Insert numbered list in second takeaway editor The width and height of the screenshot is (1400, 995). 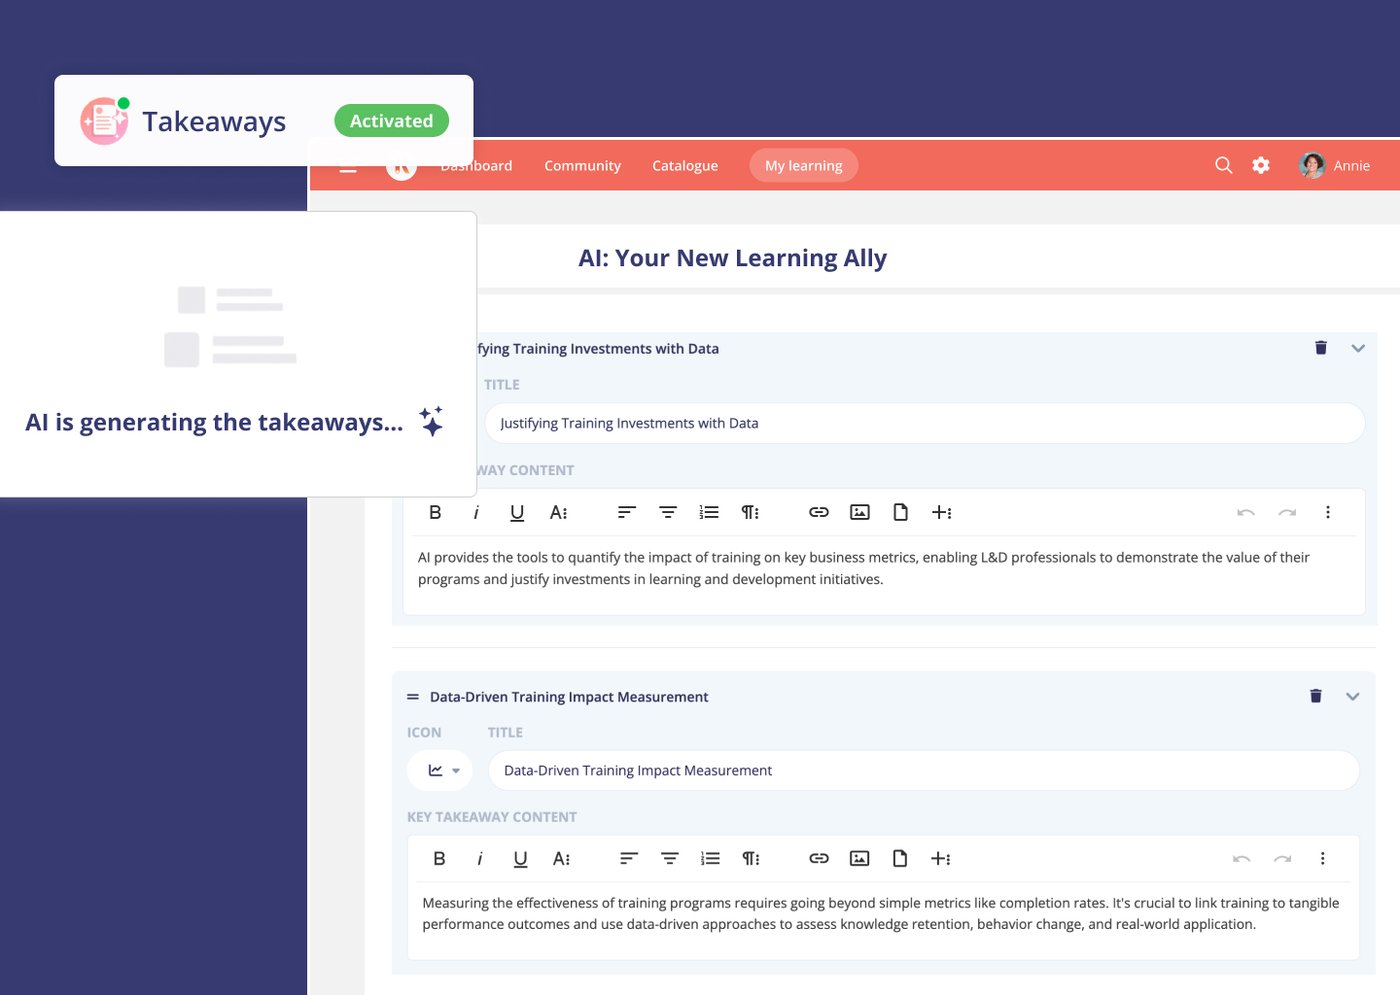pos(710,858)
